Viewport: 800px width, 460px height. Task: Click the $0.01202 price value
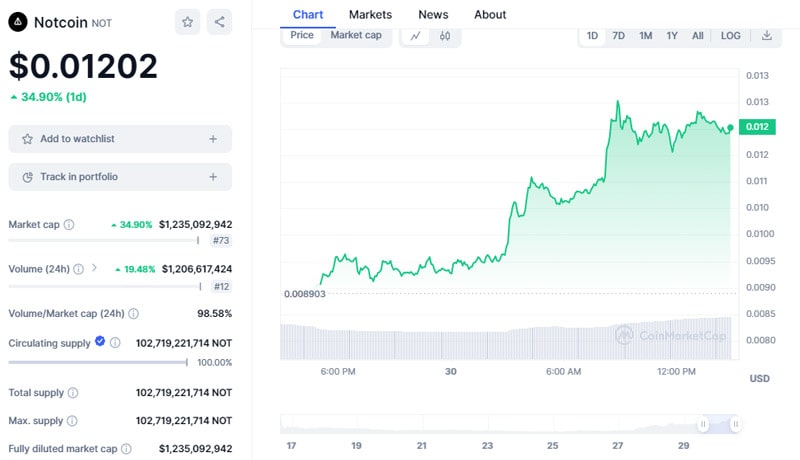click(x=83, y=66)
